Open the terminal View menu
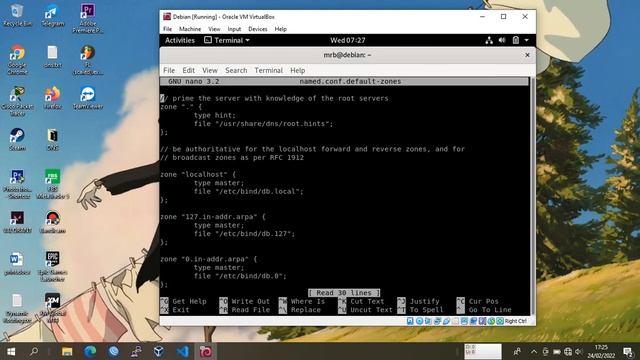Viewport: 640px width, 360px height. (x=210, y=70)
